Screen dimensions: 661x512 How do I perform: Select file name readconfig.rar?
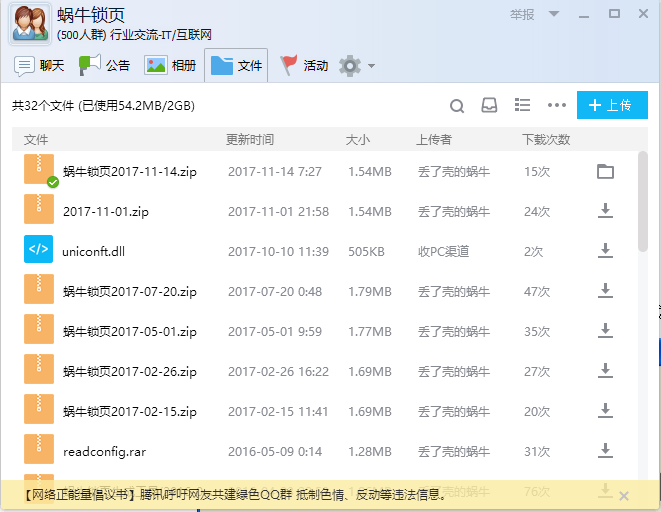pyautogui.click(x=105, y=452)
